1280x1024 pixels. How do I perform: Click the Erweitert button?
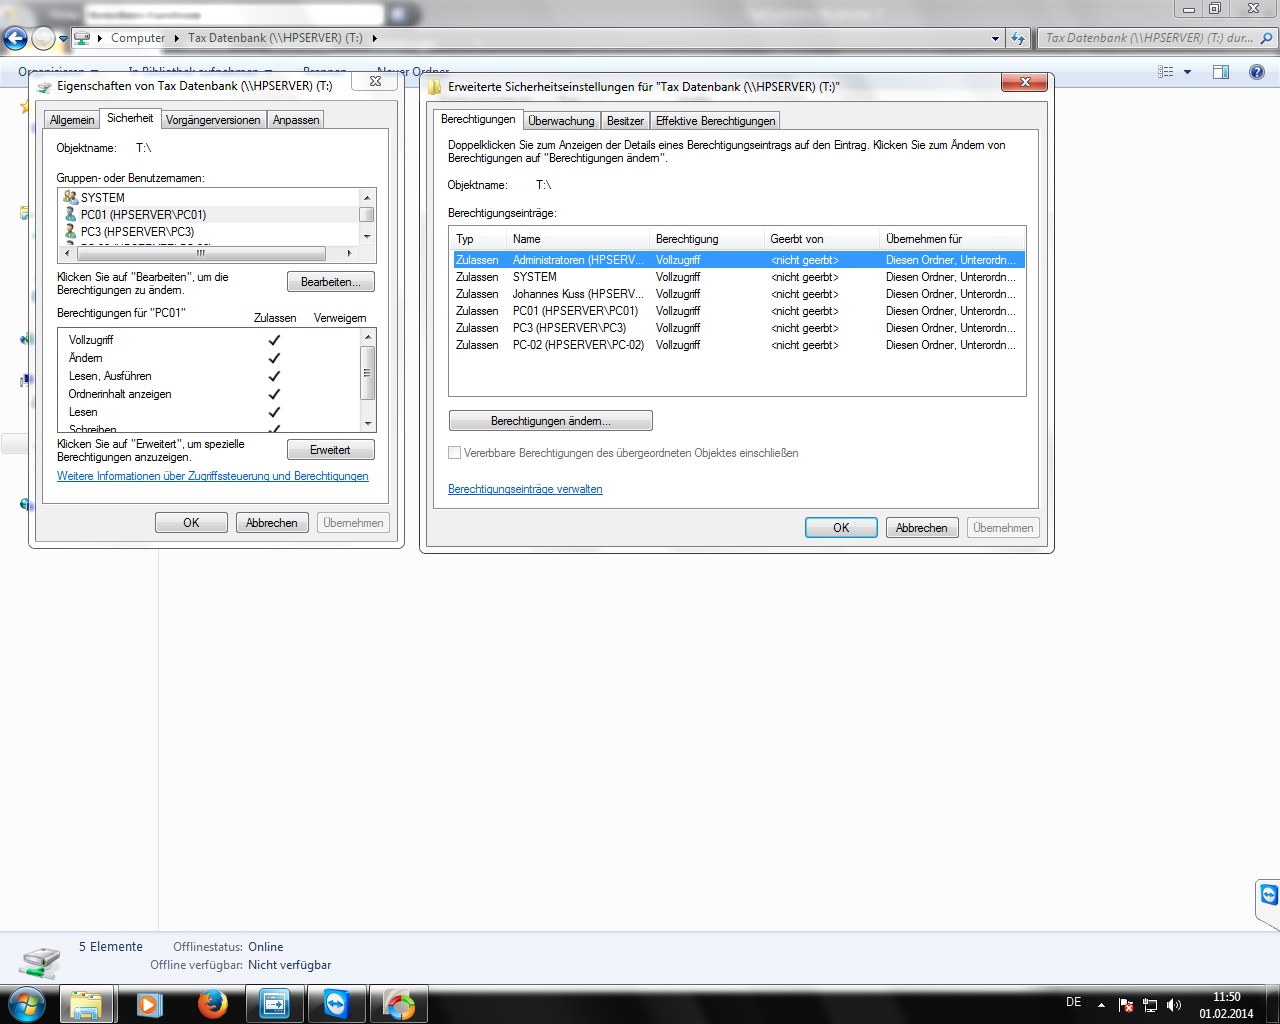[x=331, y=450]
